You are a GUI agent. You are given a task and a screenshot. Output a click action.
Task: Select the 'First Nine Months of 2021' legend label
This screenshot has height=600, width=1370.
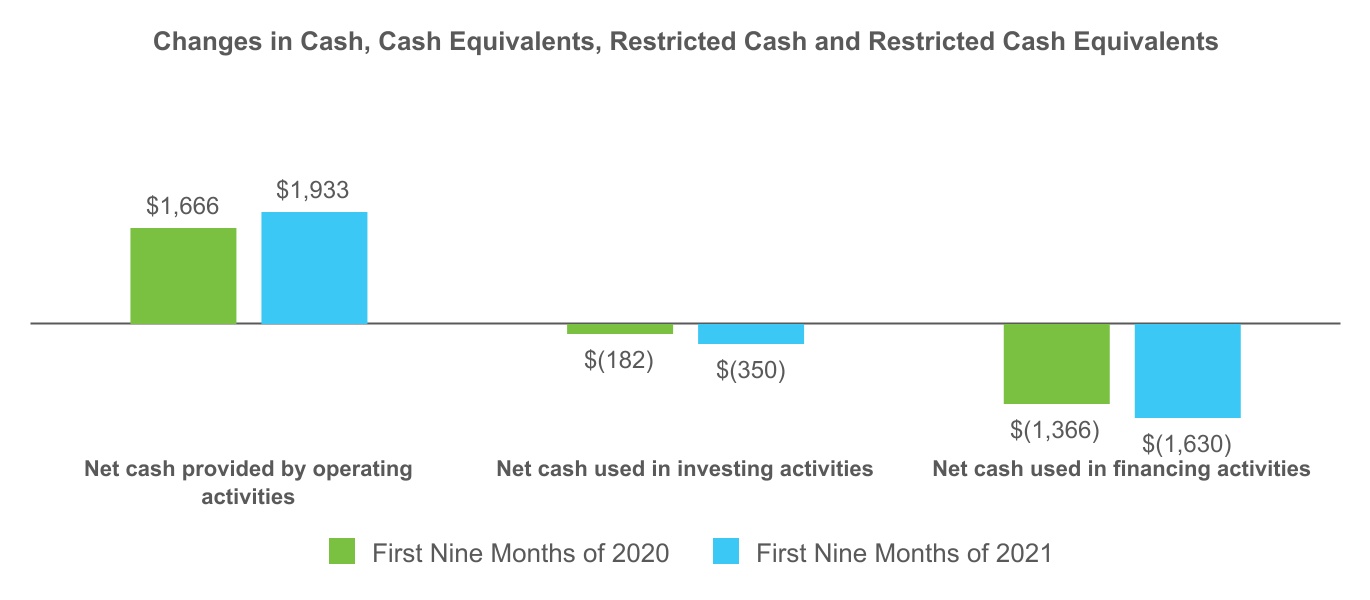click(904, 552)
